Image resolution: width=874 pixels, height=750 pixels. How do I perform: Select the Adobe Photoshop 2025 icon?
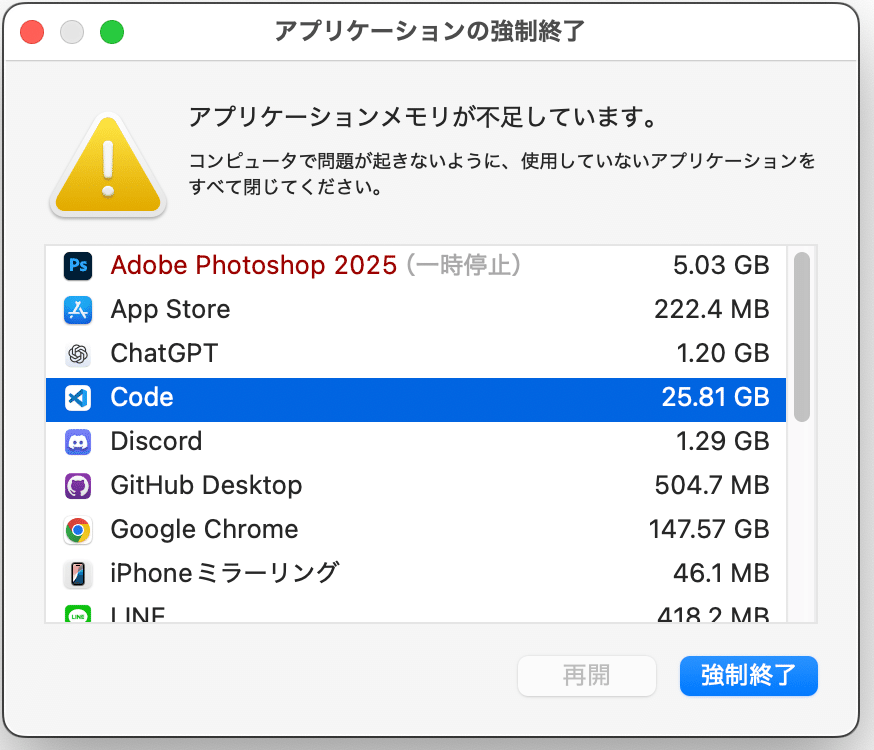[78, 266]
